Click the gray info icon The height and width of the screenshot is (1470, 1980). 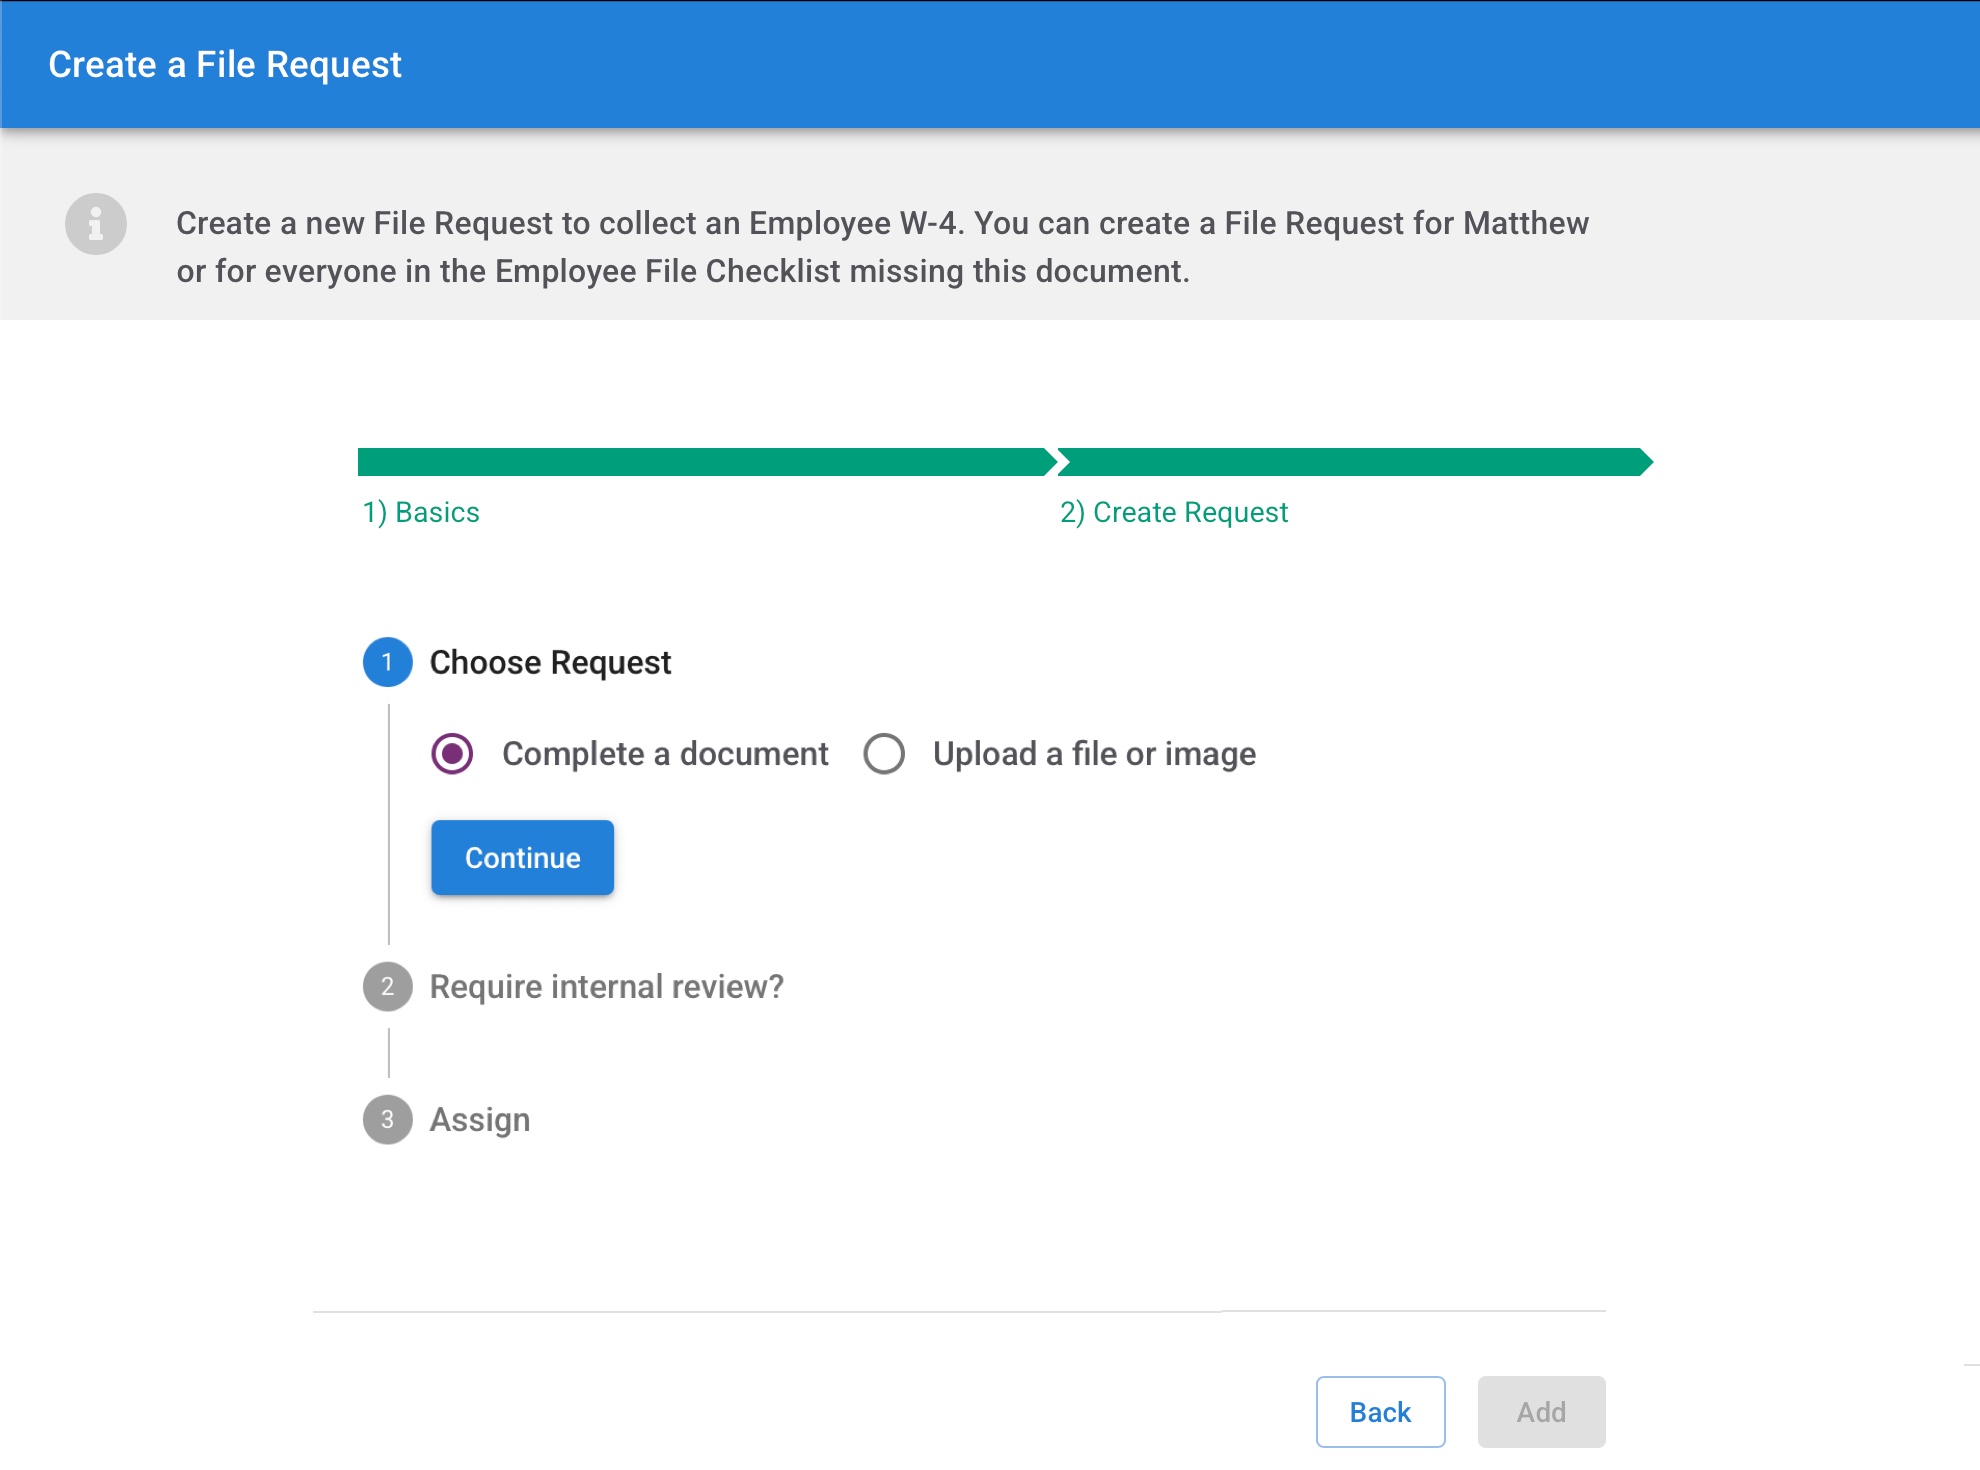[x=96, y=223]
